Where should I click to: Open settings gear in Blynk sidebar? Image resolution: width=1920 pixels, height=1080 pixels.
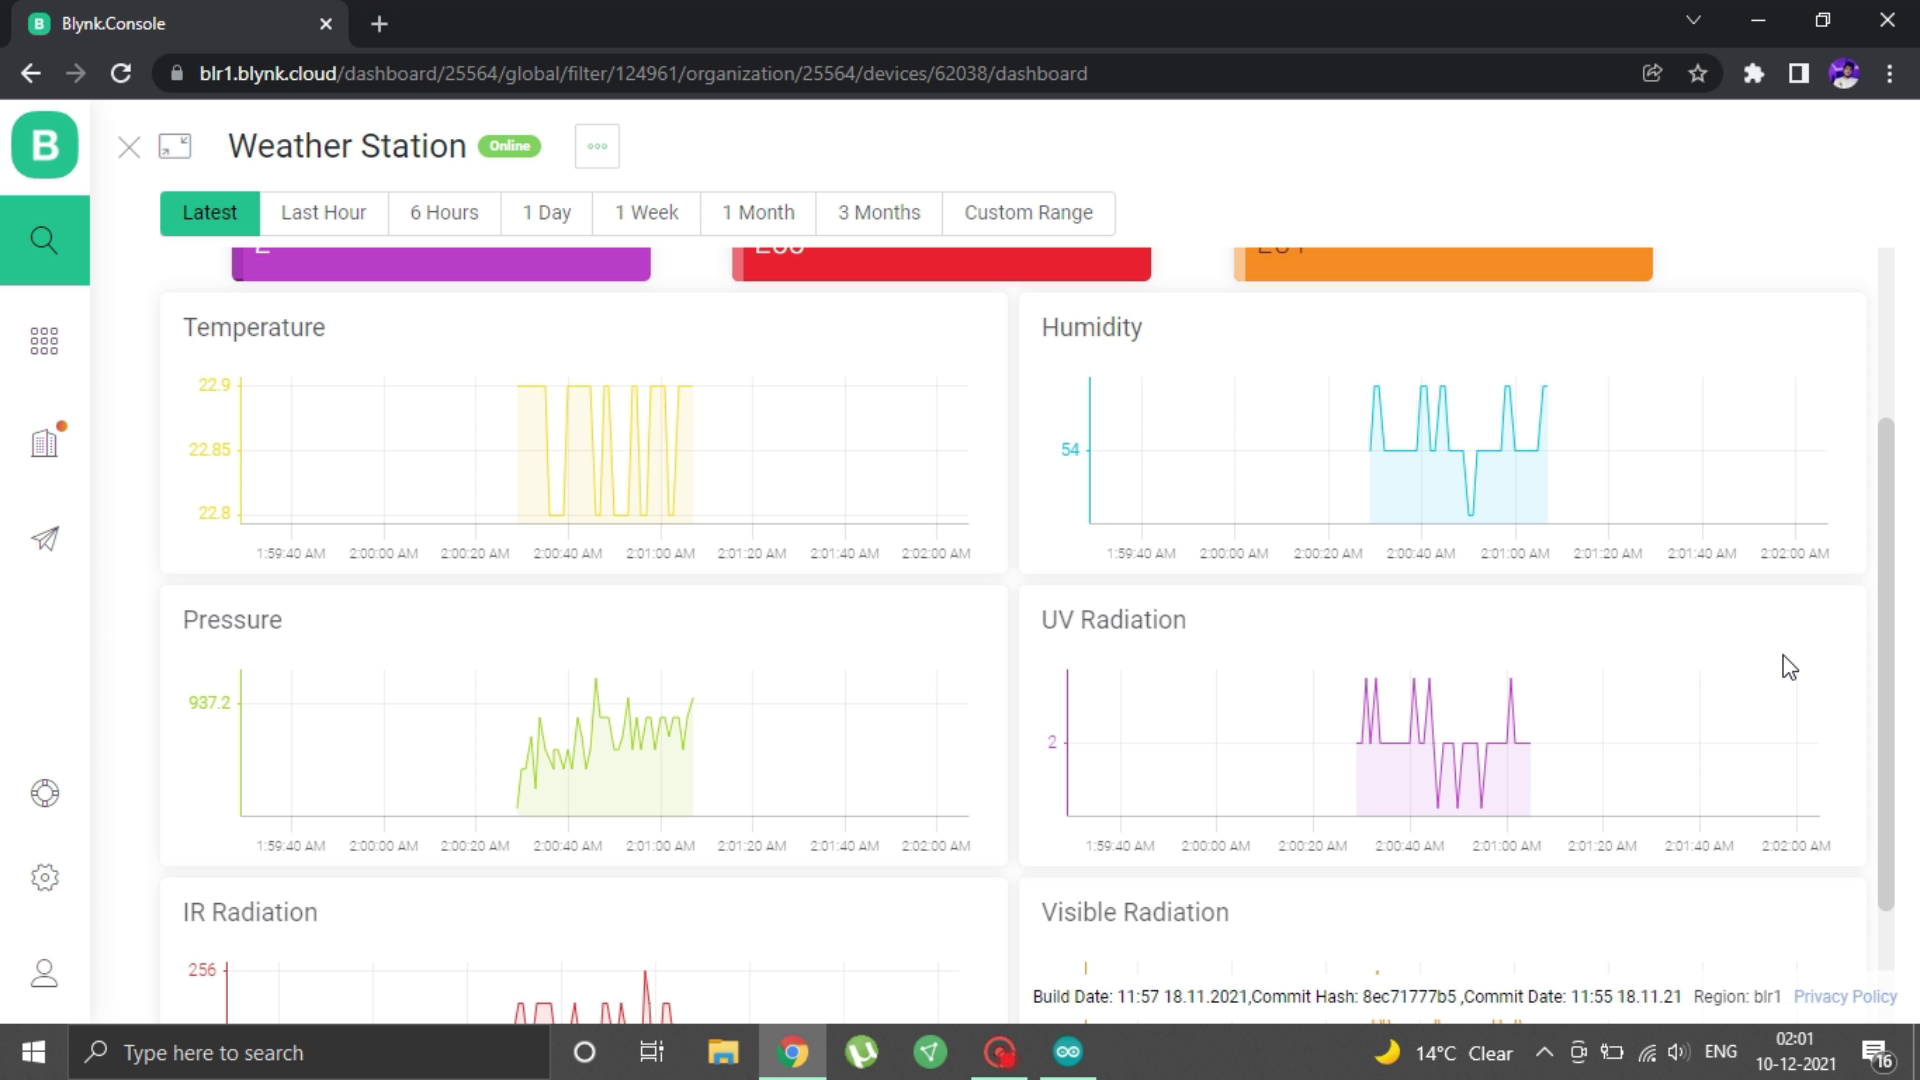[x=44, y=877]
